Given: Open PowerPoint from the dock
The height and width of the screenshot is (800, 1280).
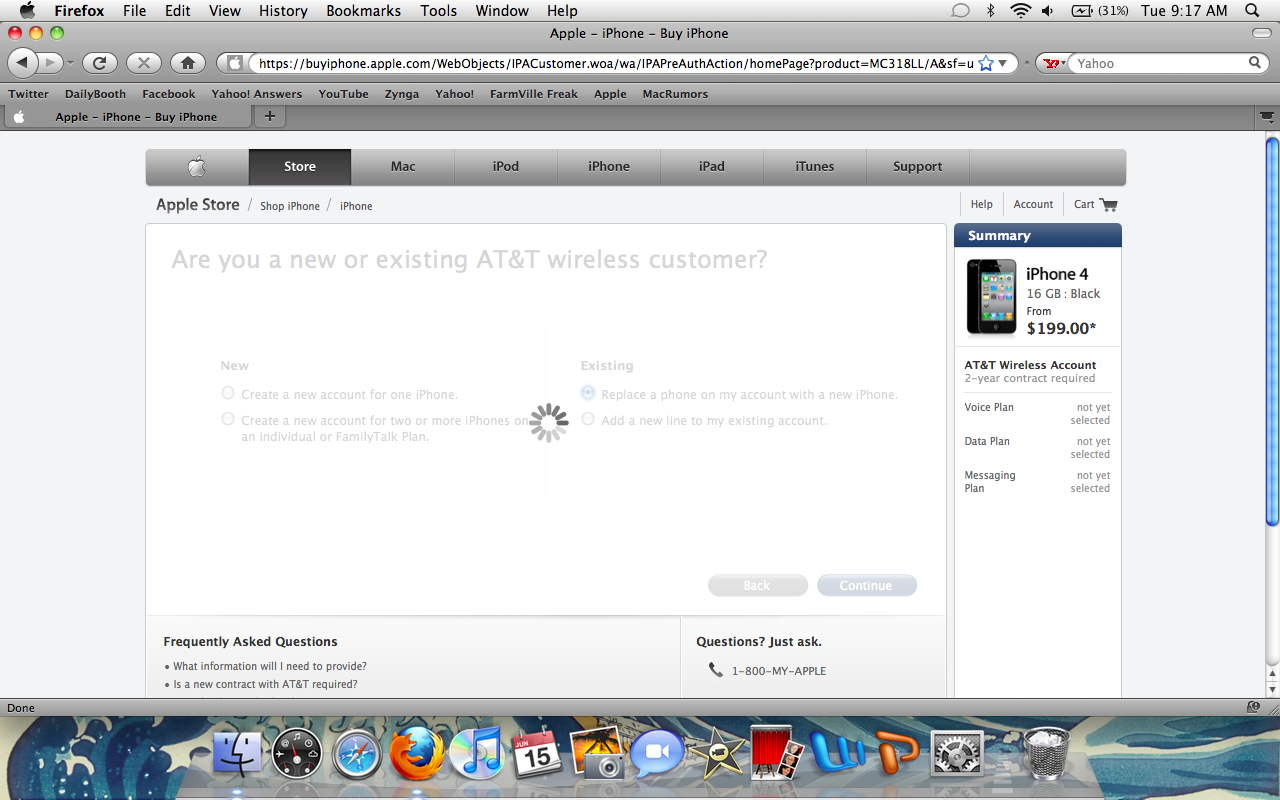Looking at the screenshot, I should (897, 753).
